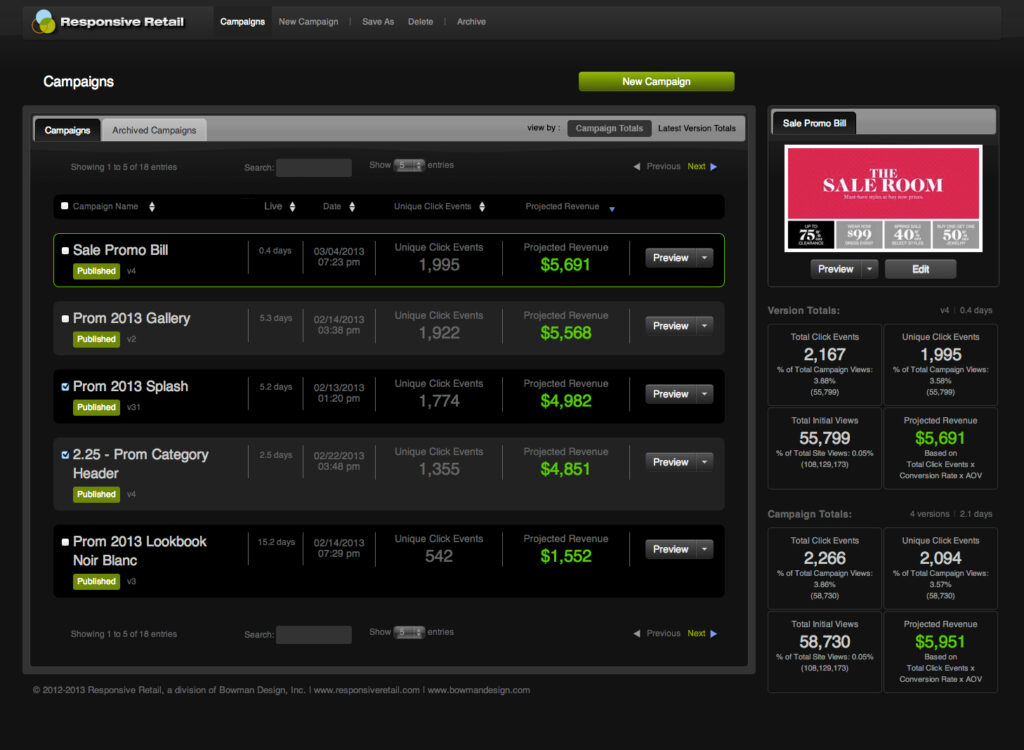View by Campaign Totals
Image resolution: width=1024 pixels, height=750 pixels.
(609, 128)
